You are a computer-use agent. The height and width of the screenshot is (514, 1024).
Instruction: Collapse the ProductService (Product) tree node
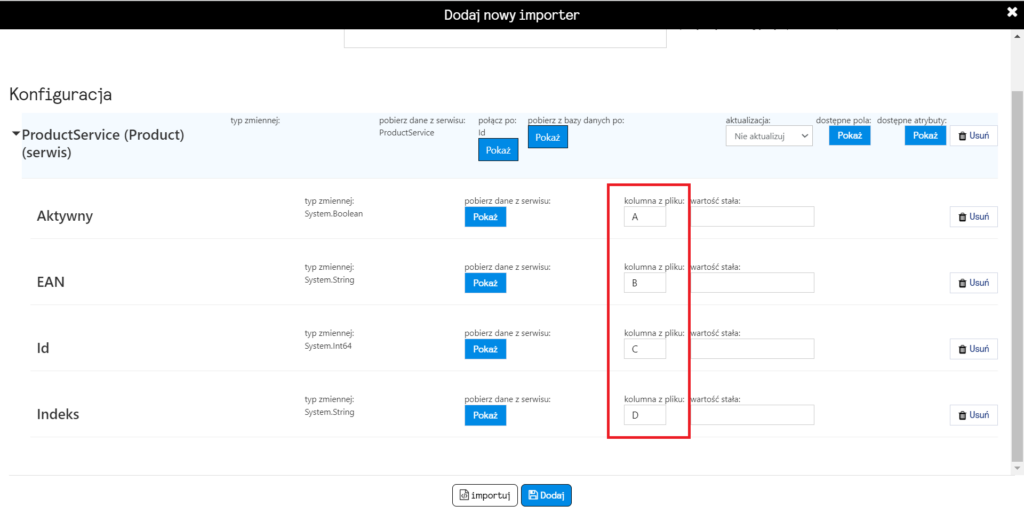(x=15, y=135)
